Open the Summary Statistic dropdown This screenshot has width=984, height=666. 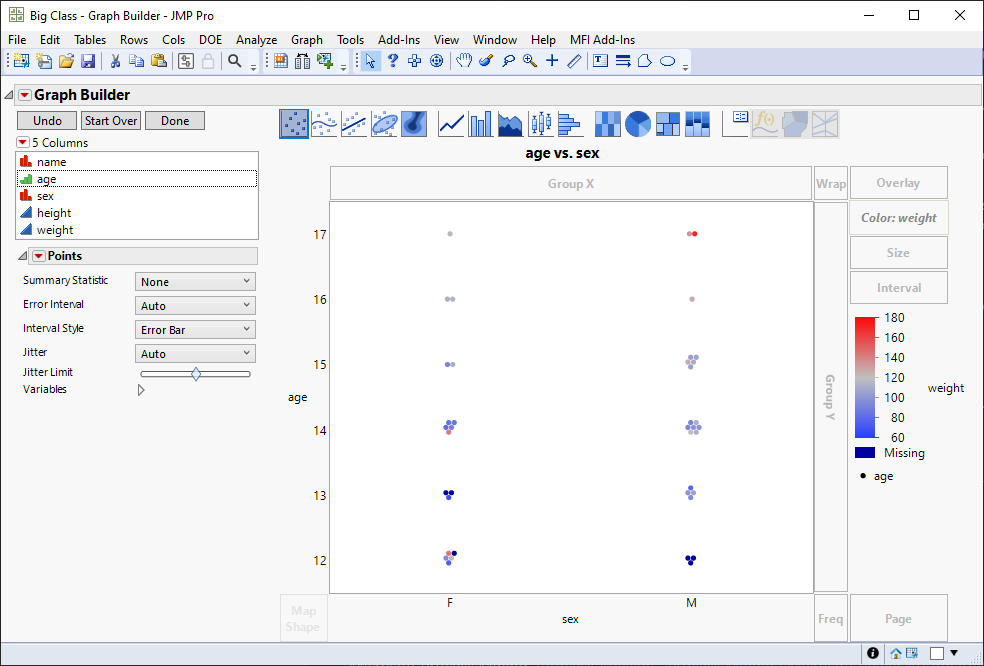[194, 281]
